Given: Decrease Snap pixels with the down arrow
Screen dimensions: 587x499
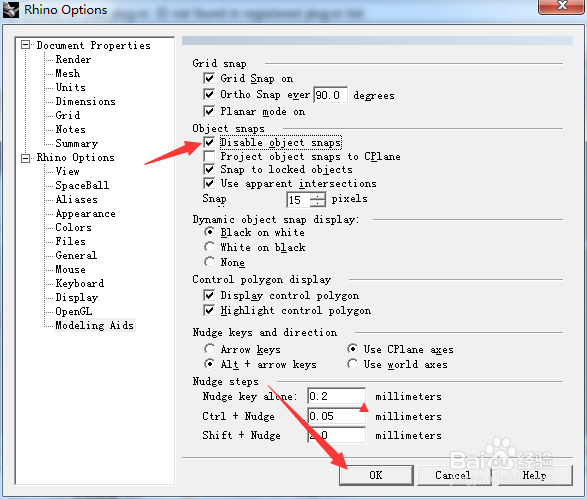Looking at the screenshot, I should pos(318,203).
